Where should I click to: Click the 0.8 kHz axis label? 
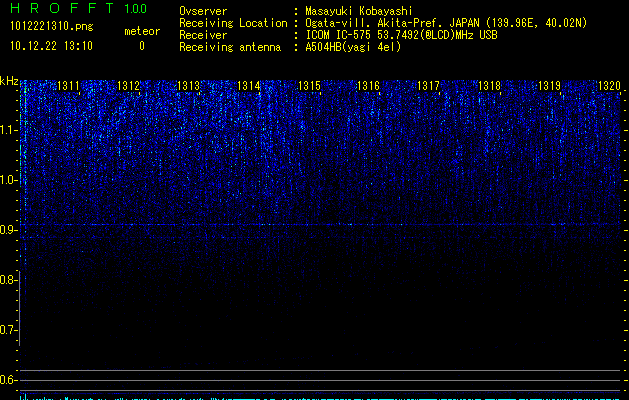8,280
